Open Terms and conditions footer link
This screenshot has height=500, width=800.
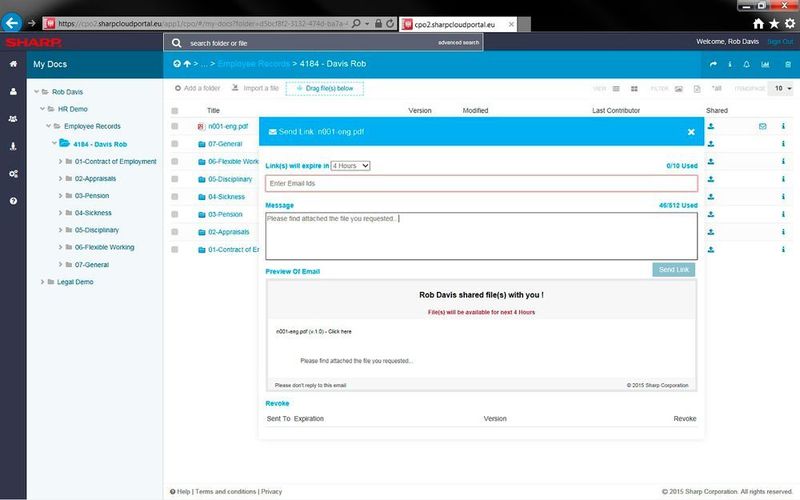click(226, 492)
